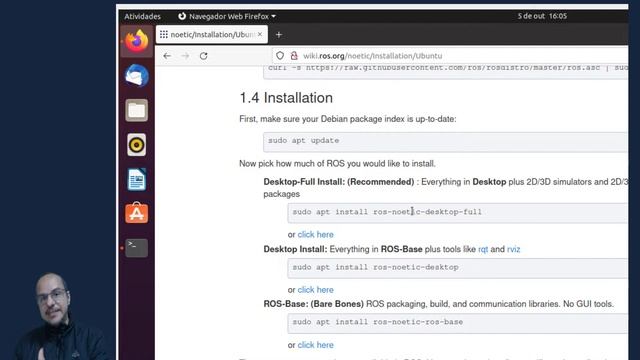Open the Atividades overview

[x=142, y=16]
